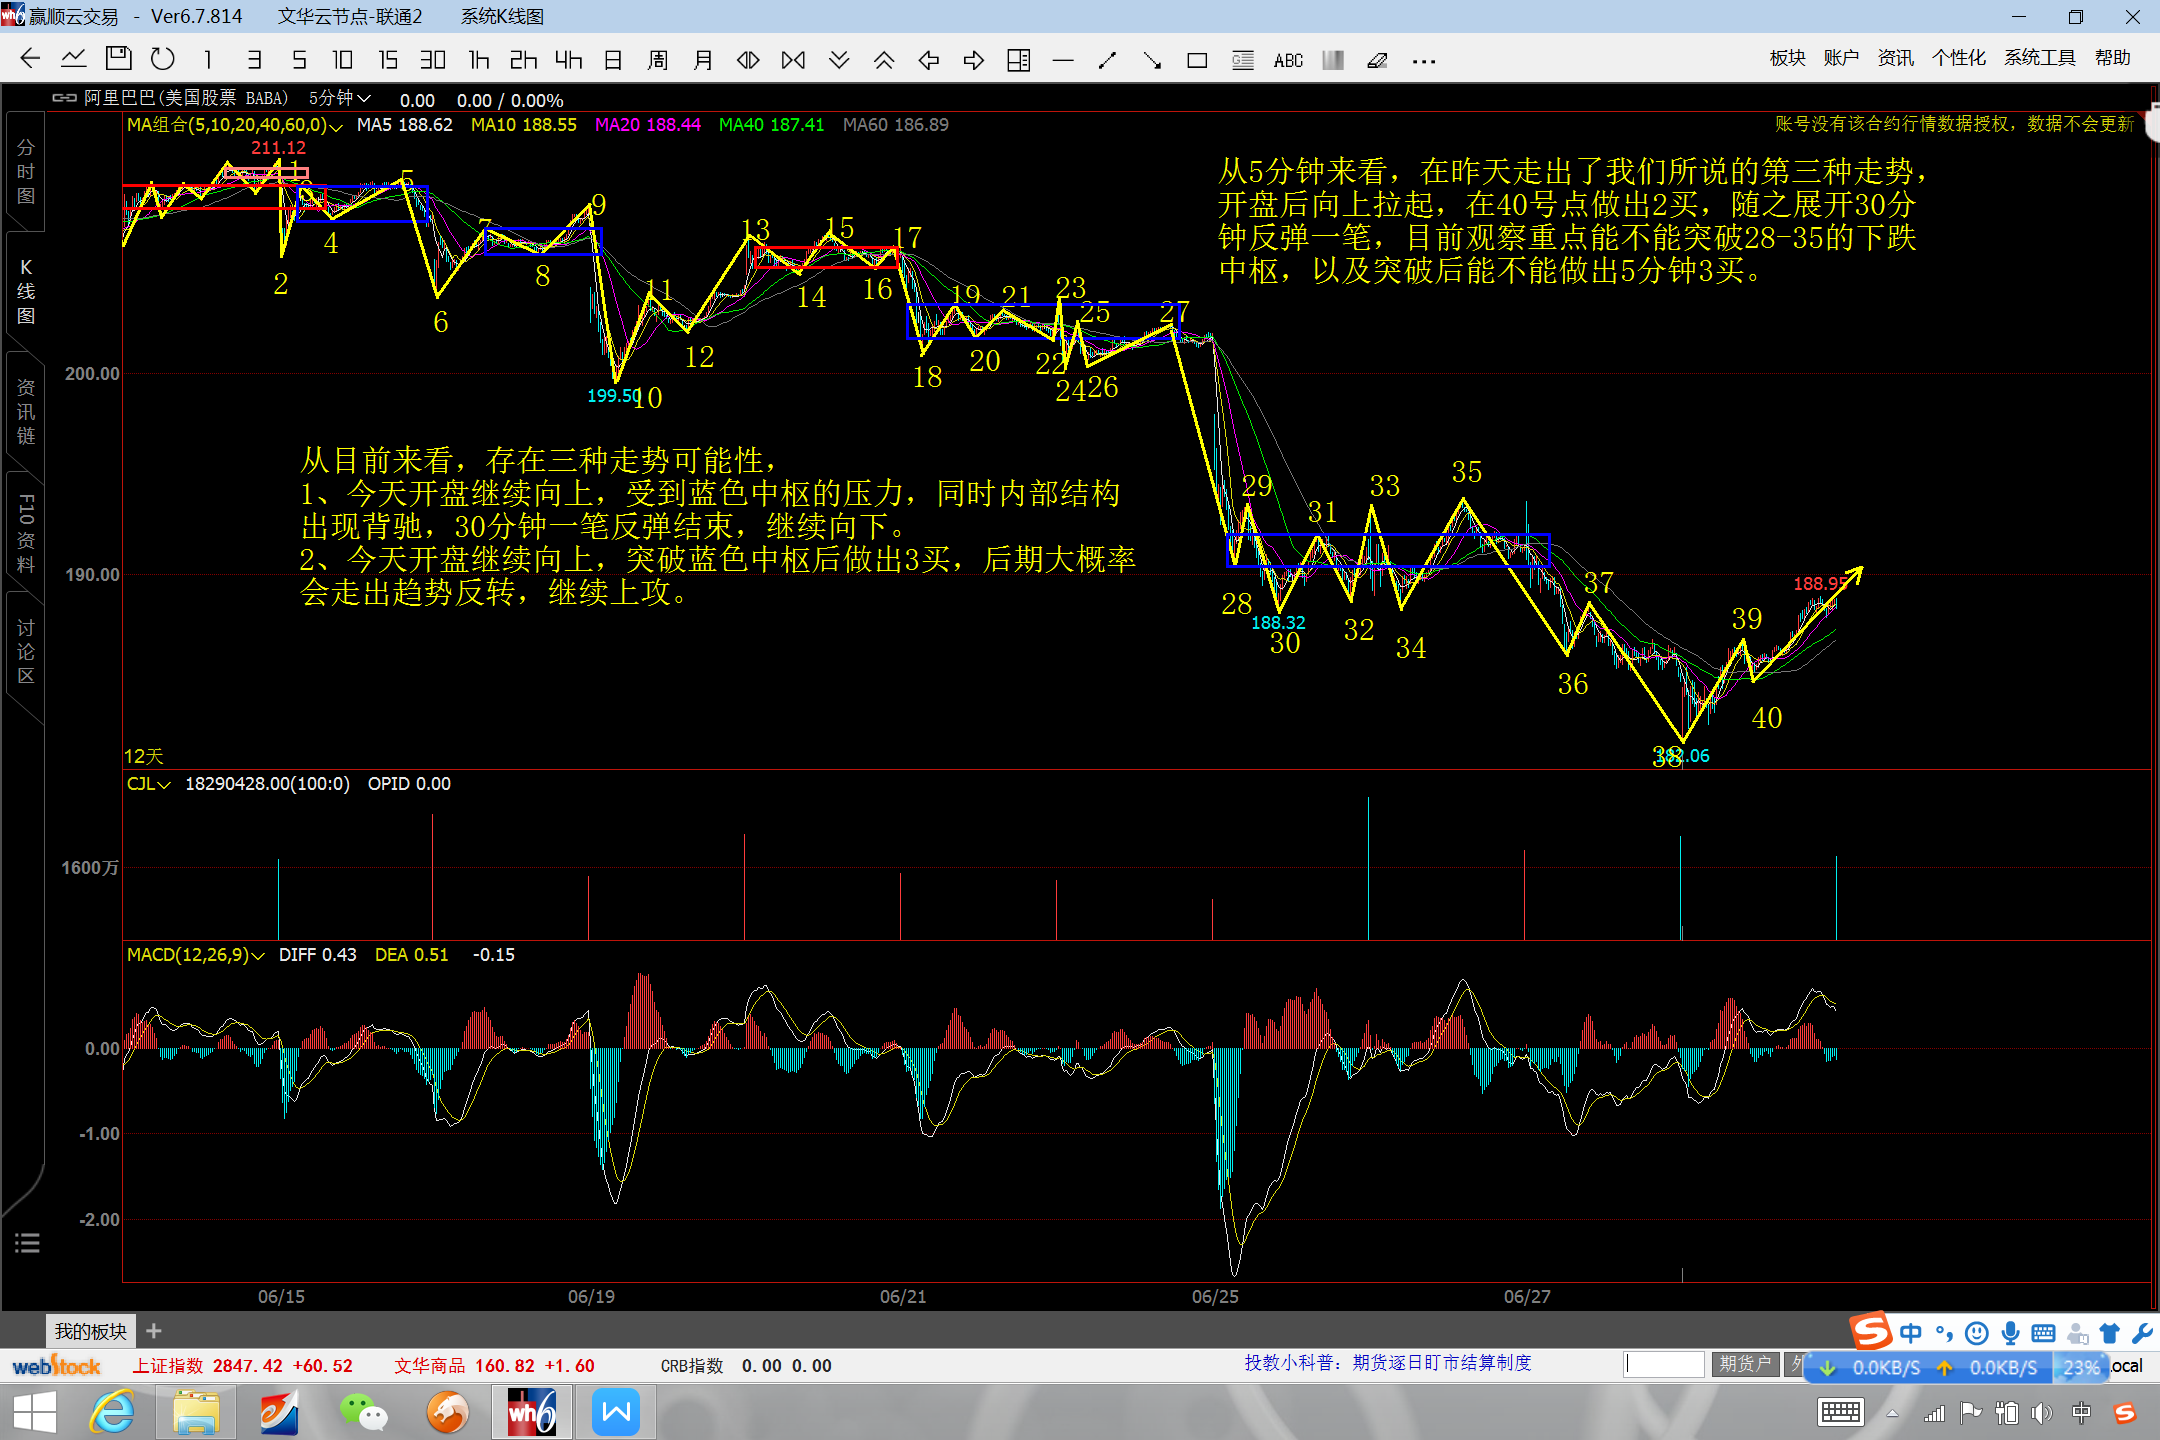This screenshot has width=2160, height=1440.
Task: Switch to 30-minute chart period
Action: [432, 60]
